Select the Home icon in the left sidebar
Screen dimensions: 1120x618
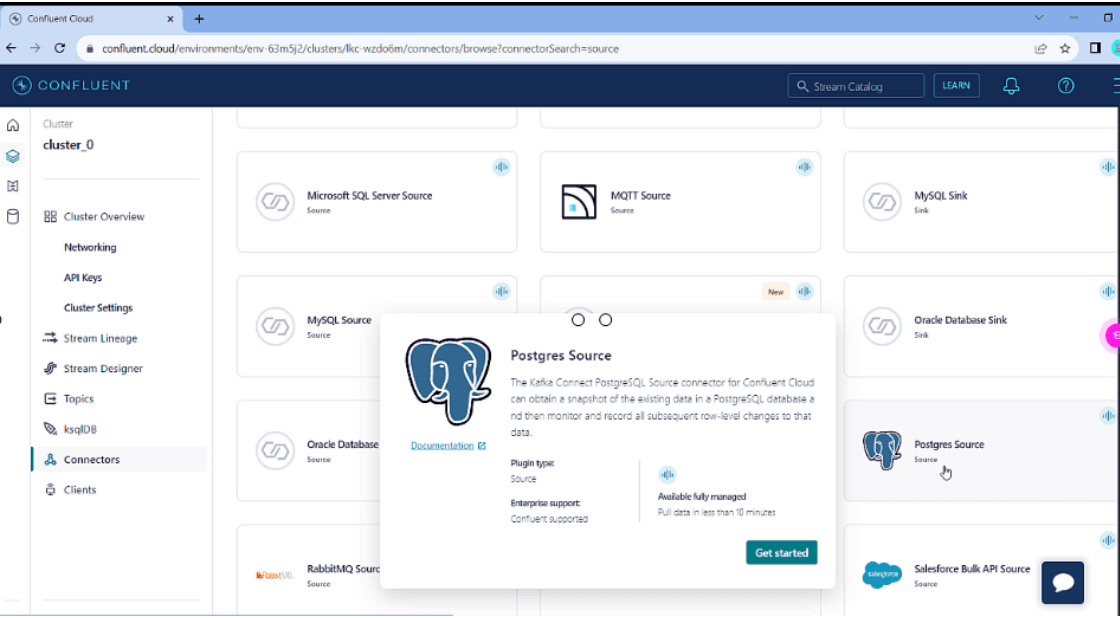click(13, 125)
